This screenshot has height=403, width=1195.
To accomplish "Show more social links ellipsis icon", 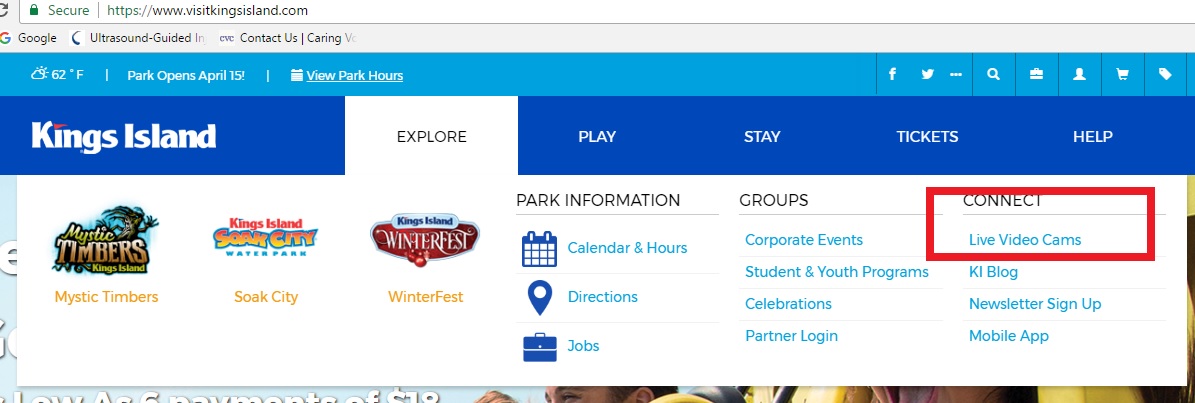I will pos(956,75).
